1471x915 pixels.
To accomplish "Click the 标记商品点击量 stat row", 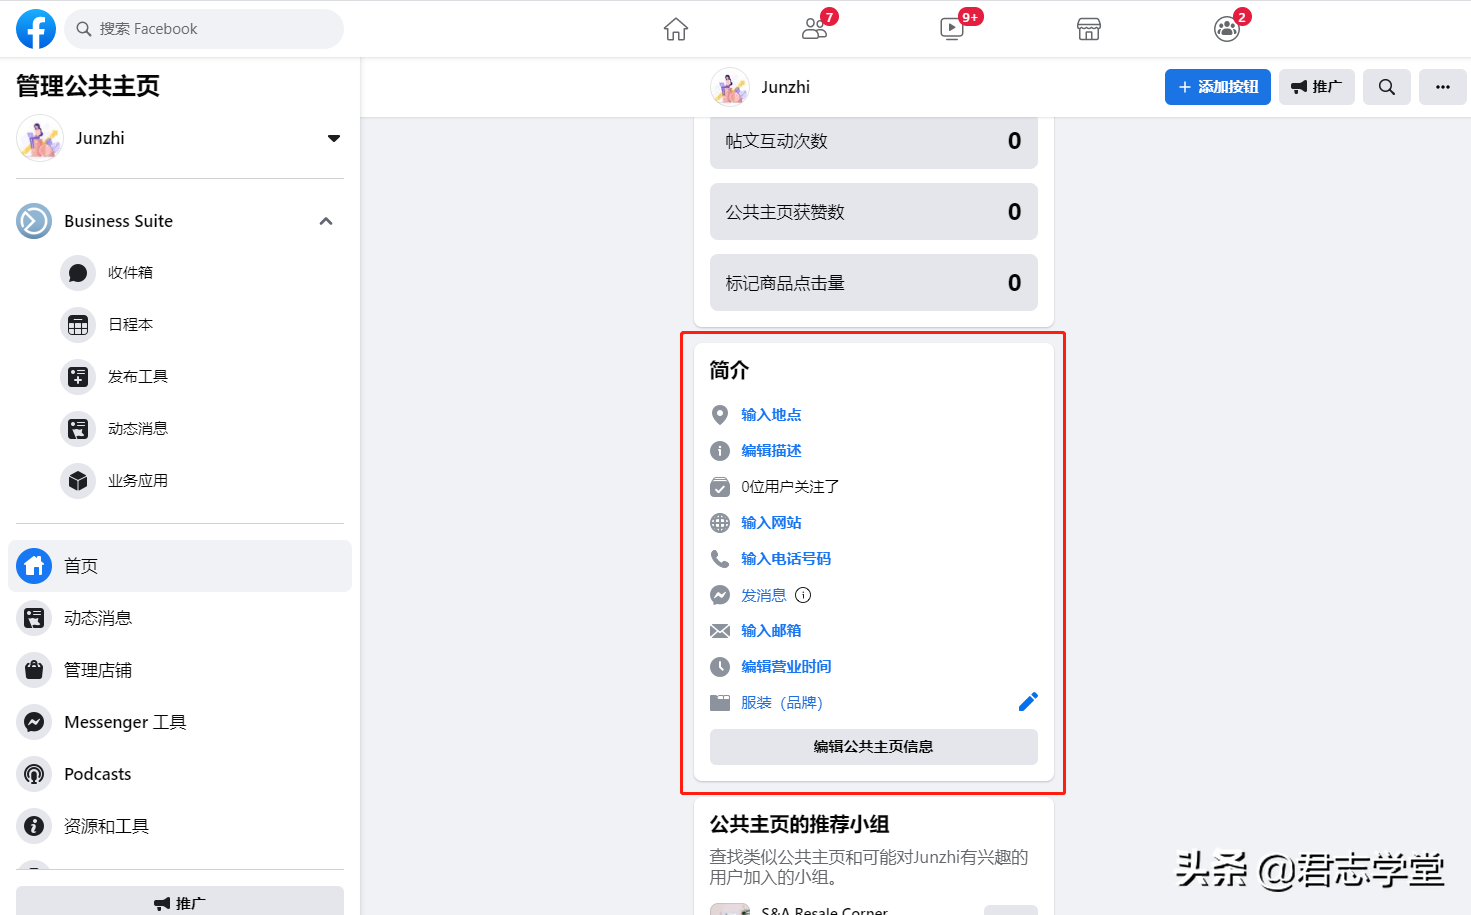I will [874, 283].
